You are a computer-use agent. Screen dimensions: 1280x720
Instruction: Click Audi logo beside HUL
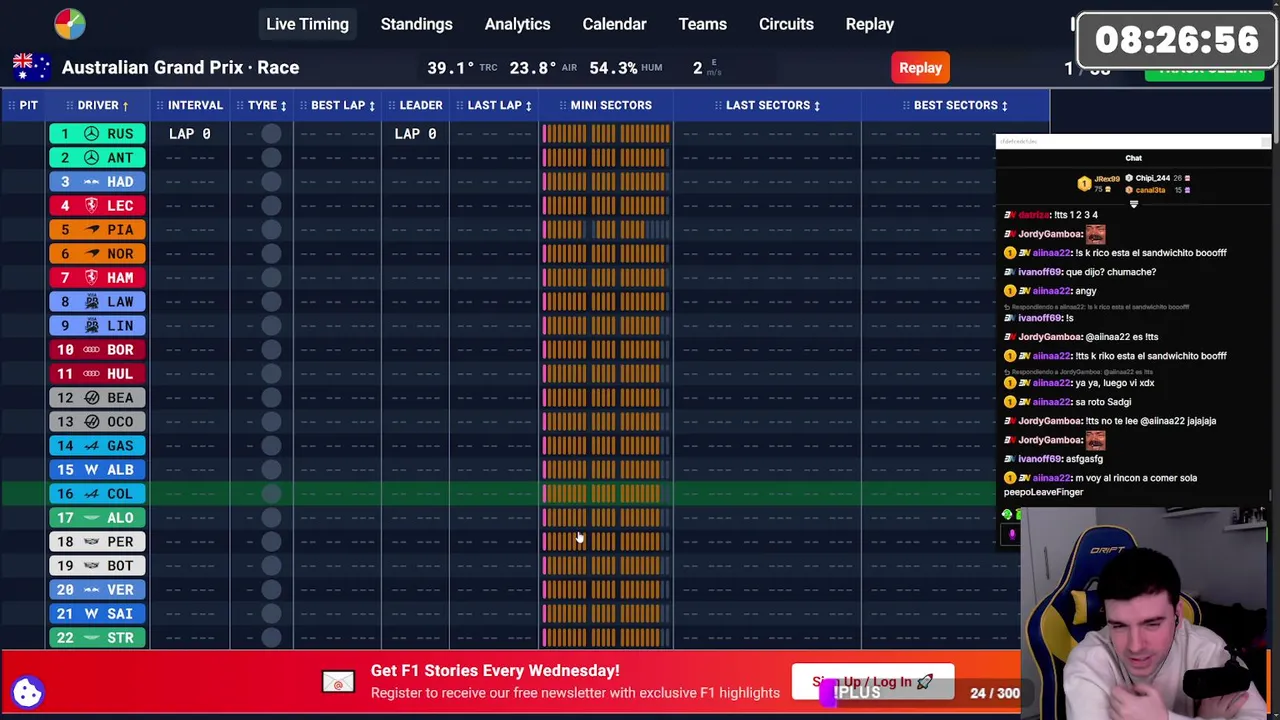92,374
